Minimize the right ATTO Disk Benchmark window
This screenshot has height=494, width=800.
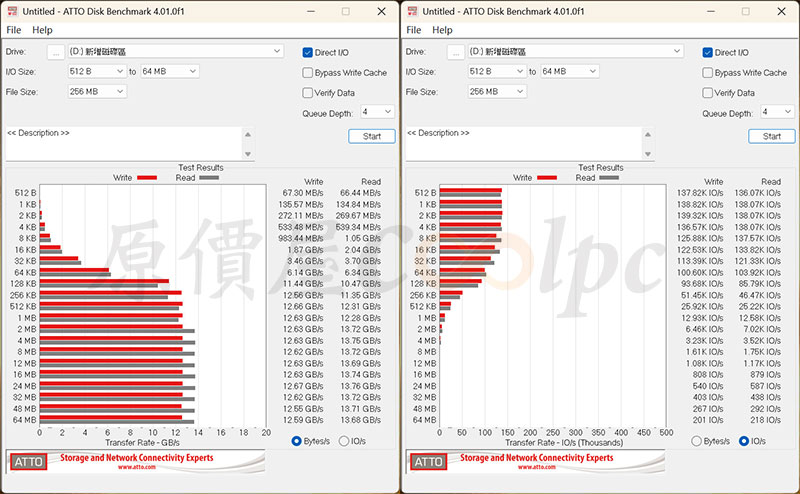coord(711,11)
